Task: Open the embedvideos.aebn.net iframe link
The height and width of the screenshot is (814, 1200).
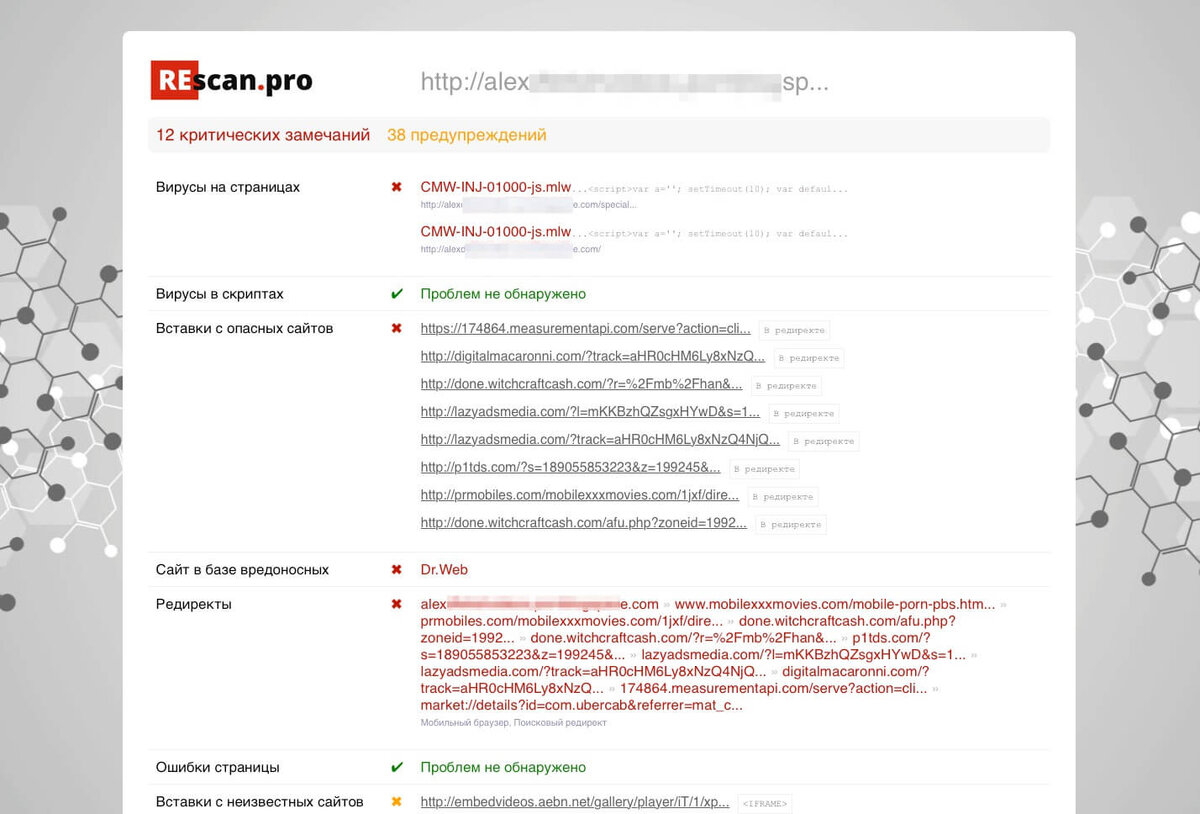Action: (576, 802)
